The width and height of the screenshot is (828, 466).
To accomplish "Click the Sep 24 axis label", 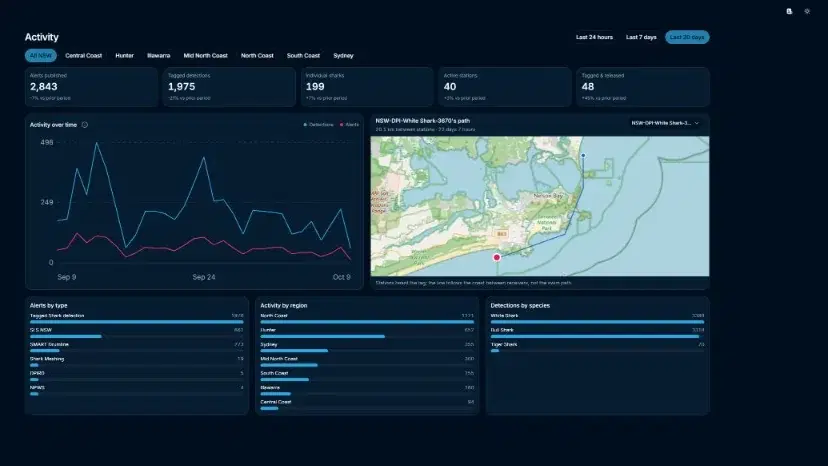I will (204, 277).
